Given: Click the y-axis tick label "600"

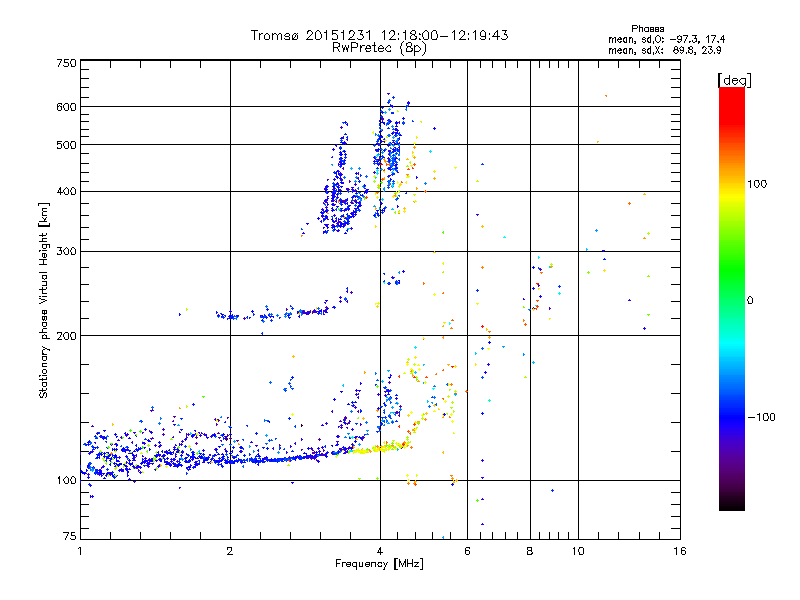Looking at the screenshot, I should pos(67,107).
